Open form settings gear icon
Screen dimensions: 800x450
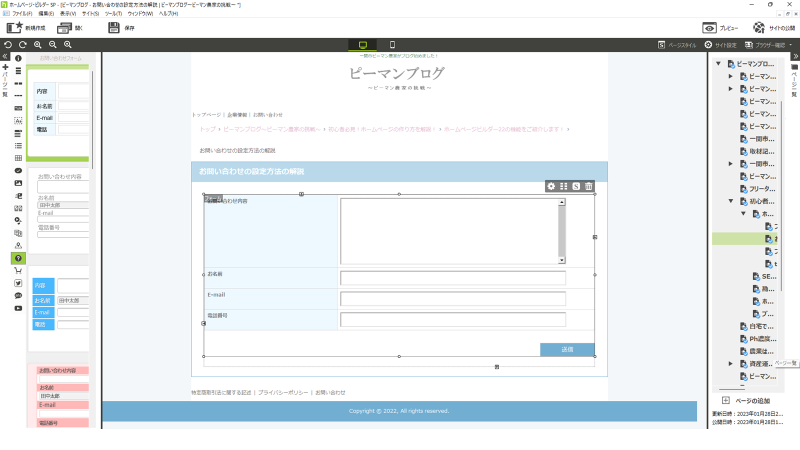coord(550,186)
